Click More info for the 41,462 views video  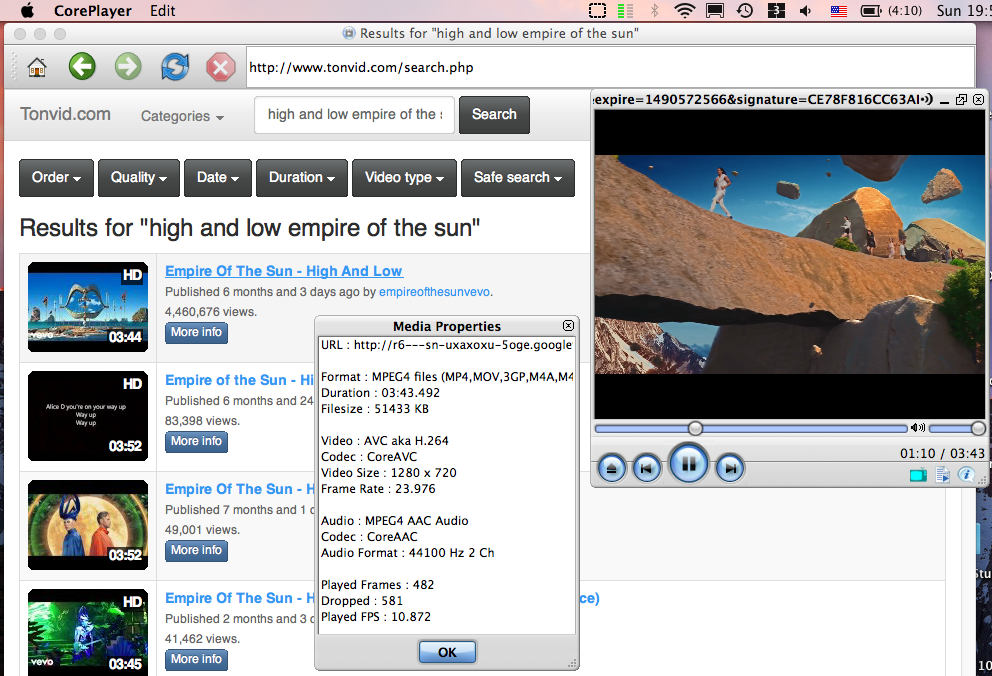[196, 660]
